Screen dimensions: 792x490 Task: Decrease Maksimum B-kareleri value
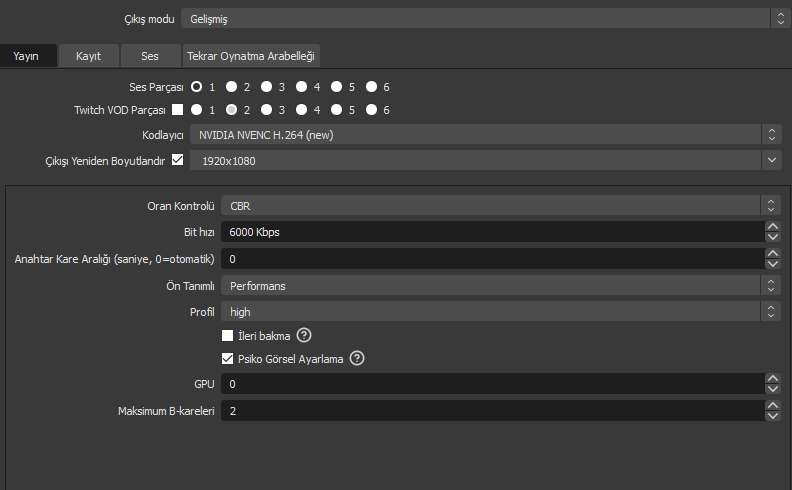pyautogui.click(x=773, y=416)
